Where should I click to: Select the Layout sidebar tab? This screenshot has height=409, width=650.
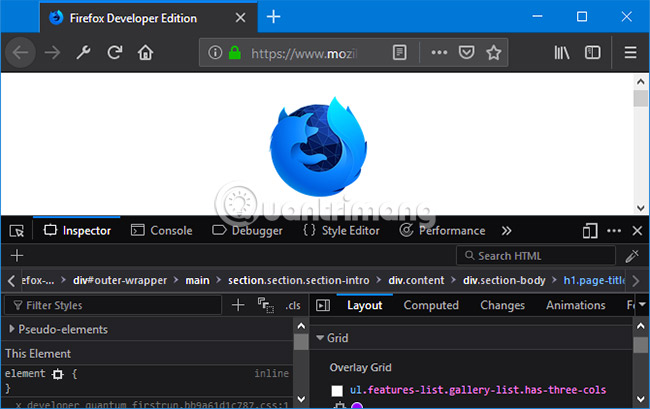coord(365,305)
